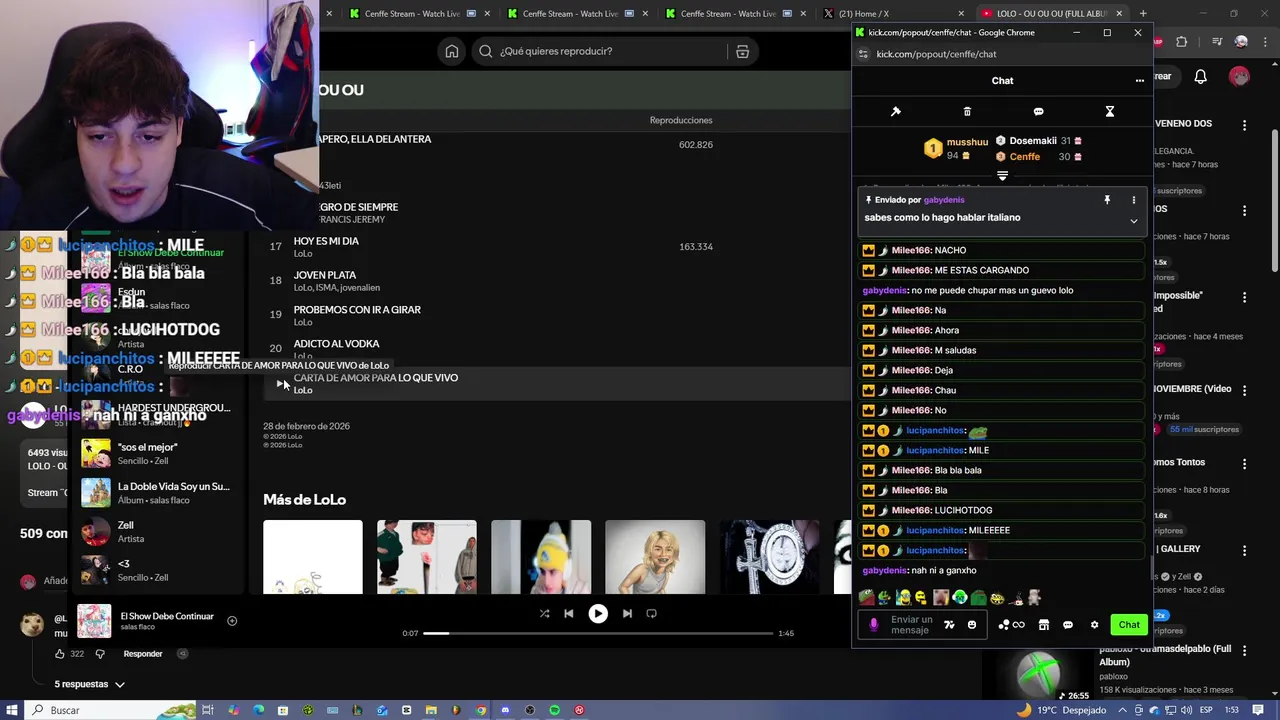Open the Kick shop storefront icon
The width and height of the screenshot is (1280, 720).
1043,625
